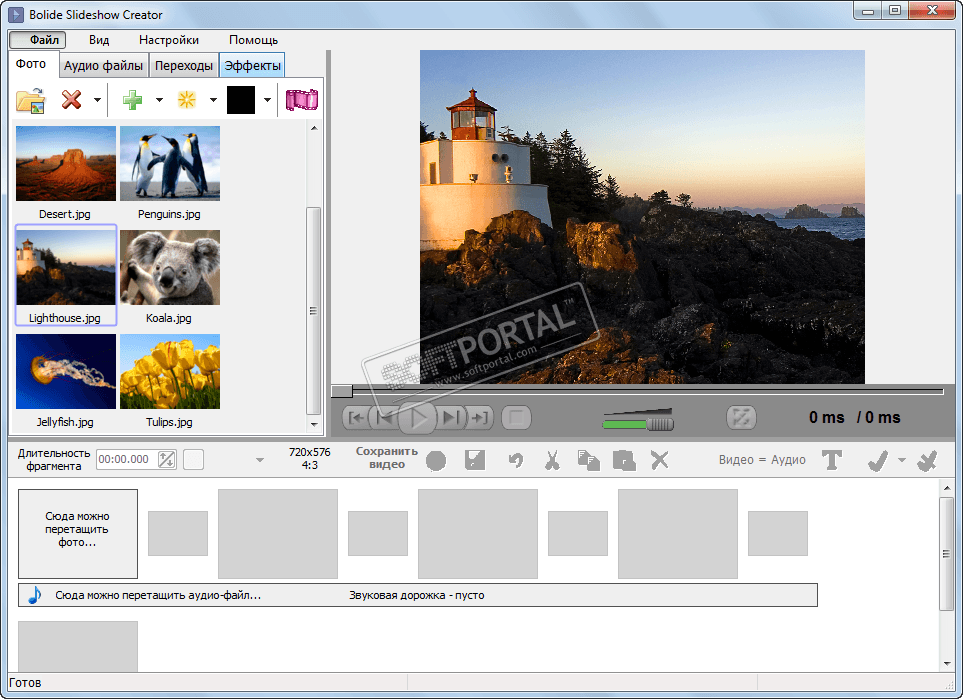This screenshot has height=699, width=963.
Task: Switch to the Эффекты tab
Action: [252, 66]
